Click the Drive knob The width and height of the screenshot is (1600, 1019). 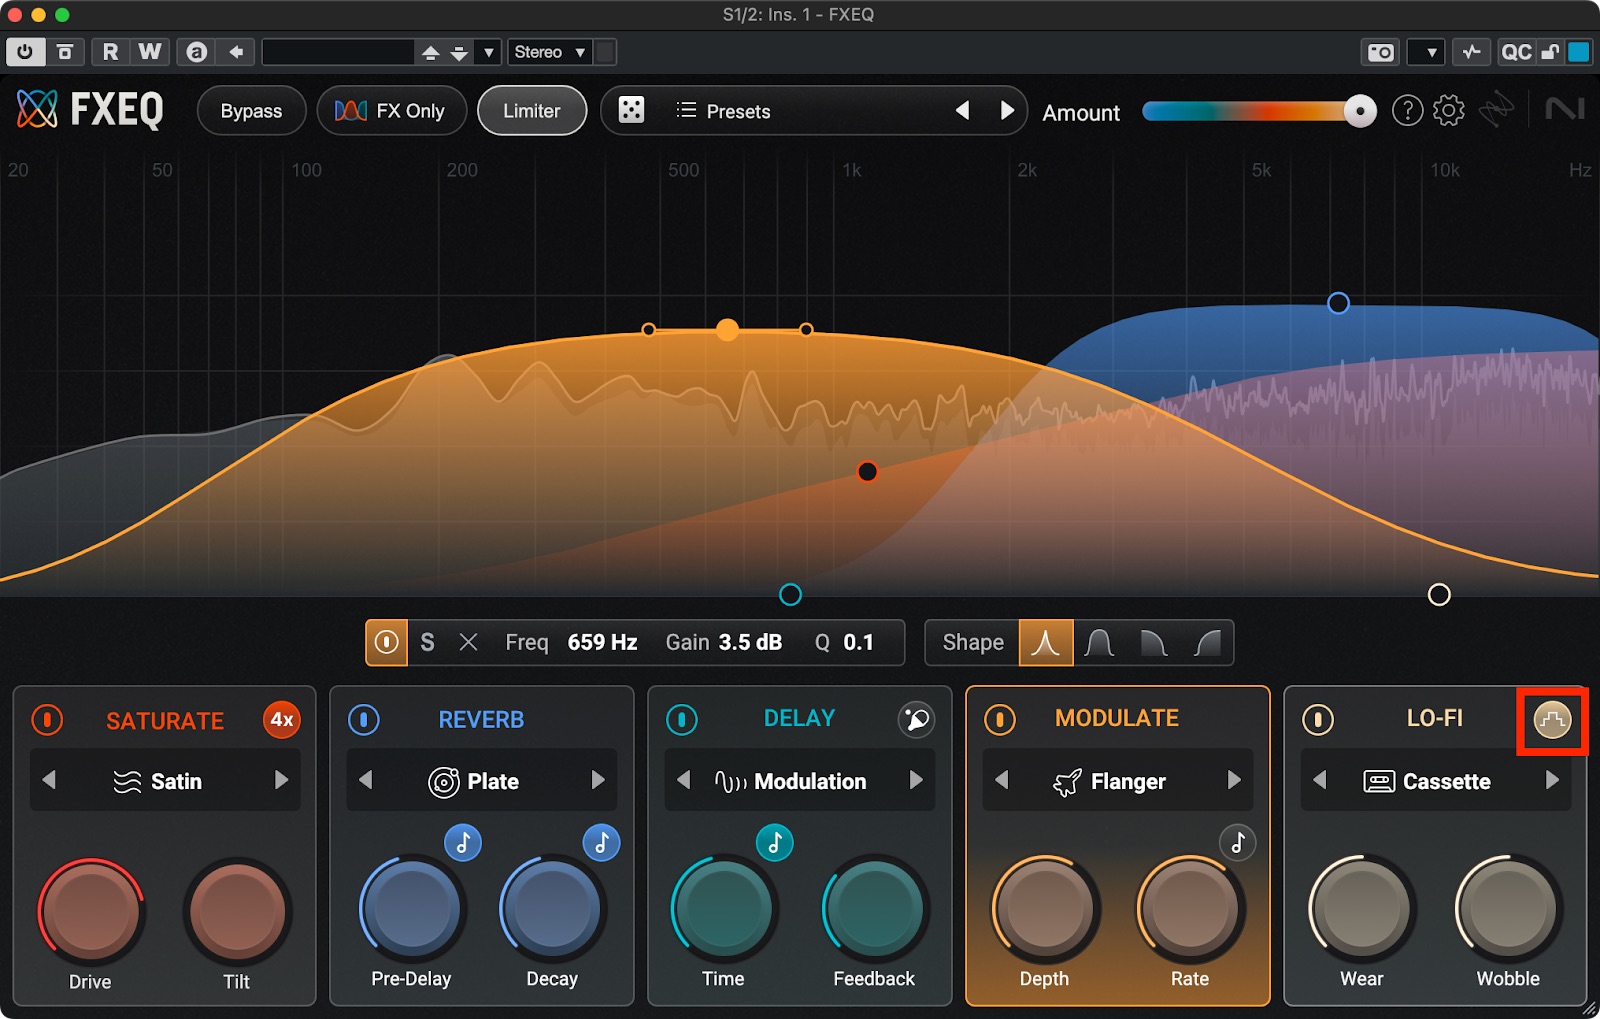[x=91, y=910]
